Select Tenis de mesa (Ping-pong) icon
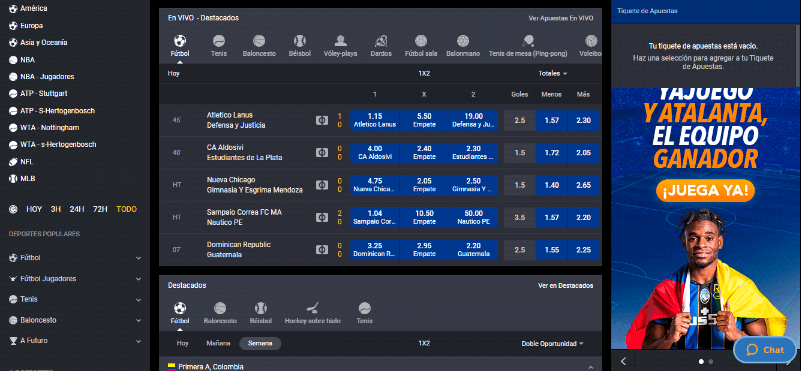Image resolution: width=801 pixels, height=371 pixels. [x=528, y=41]
